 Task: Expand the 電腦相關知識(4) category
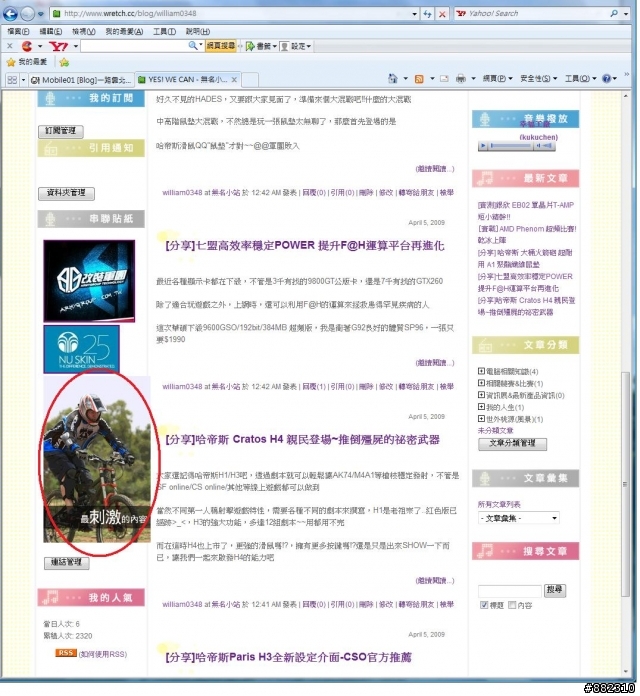point(482,372)
